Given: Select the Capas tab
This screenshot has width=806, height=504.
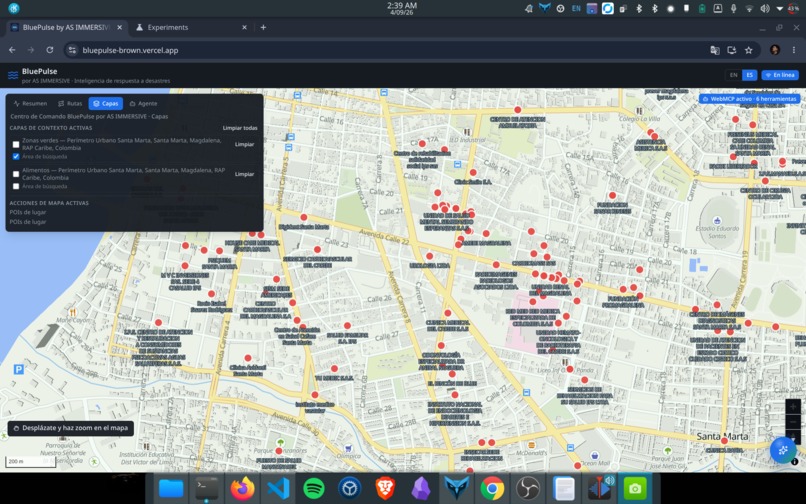Looking at the screenshot, I should [105, 103].
